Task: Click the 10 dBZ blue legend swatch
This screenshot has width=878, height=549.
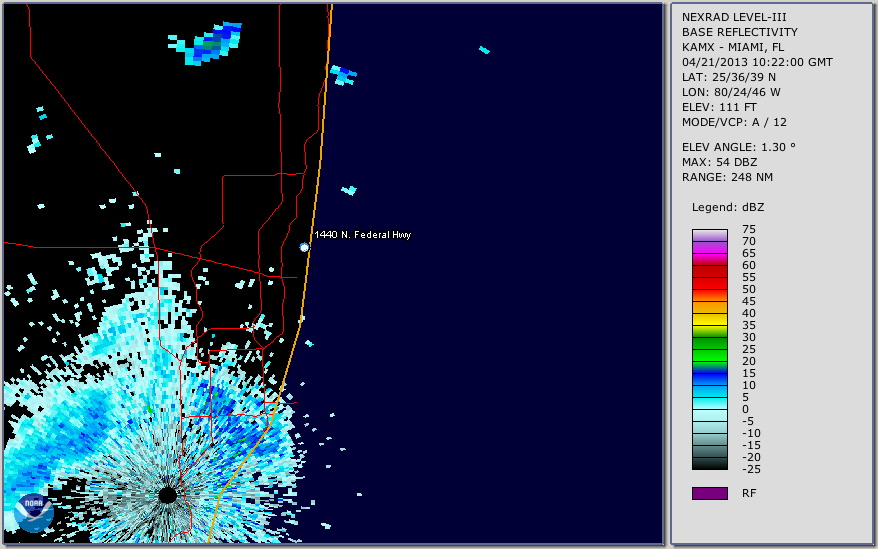Action: tap(709, 379)
